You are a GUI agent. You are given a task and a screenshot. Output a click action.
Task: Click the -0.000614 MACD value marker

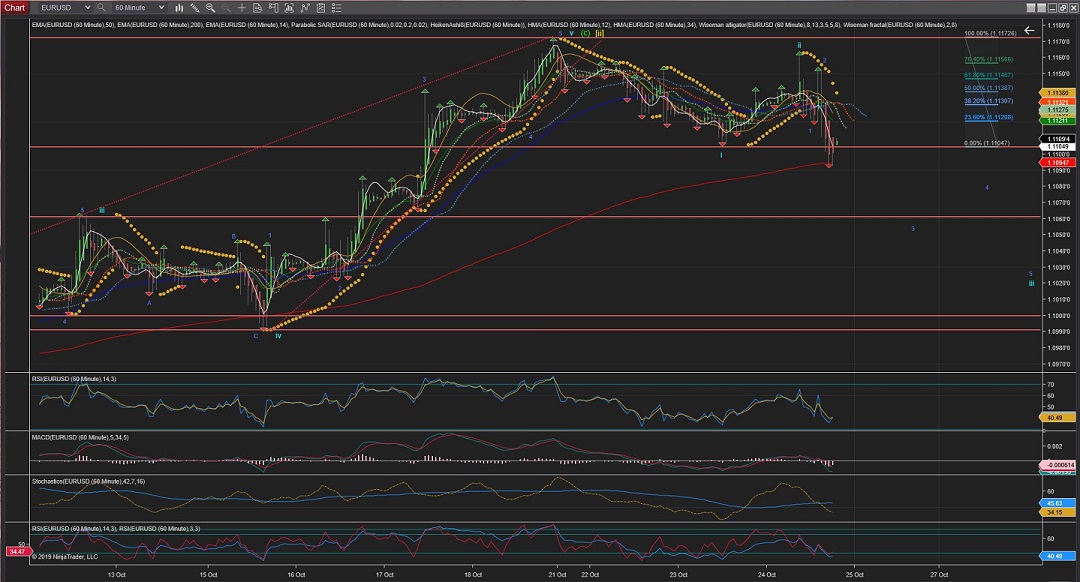pos(1059,465)
